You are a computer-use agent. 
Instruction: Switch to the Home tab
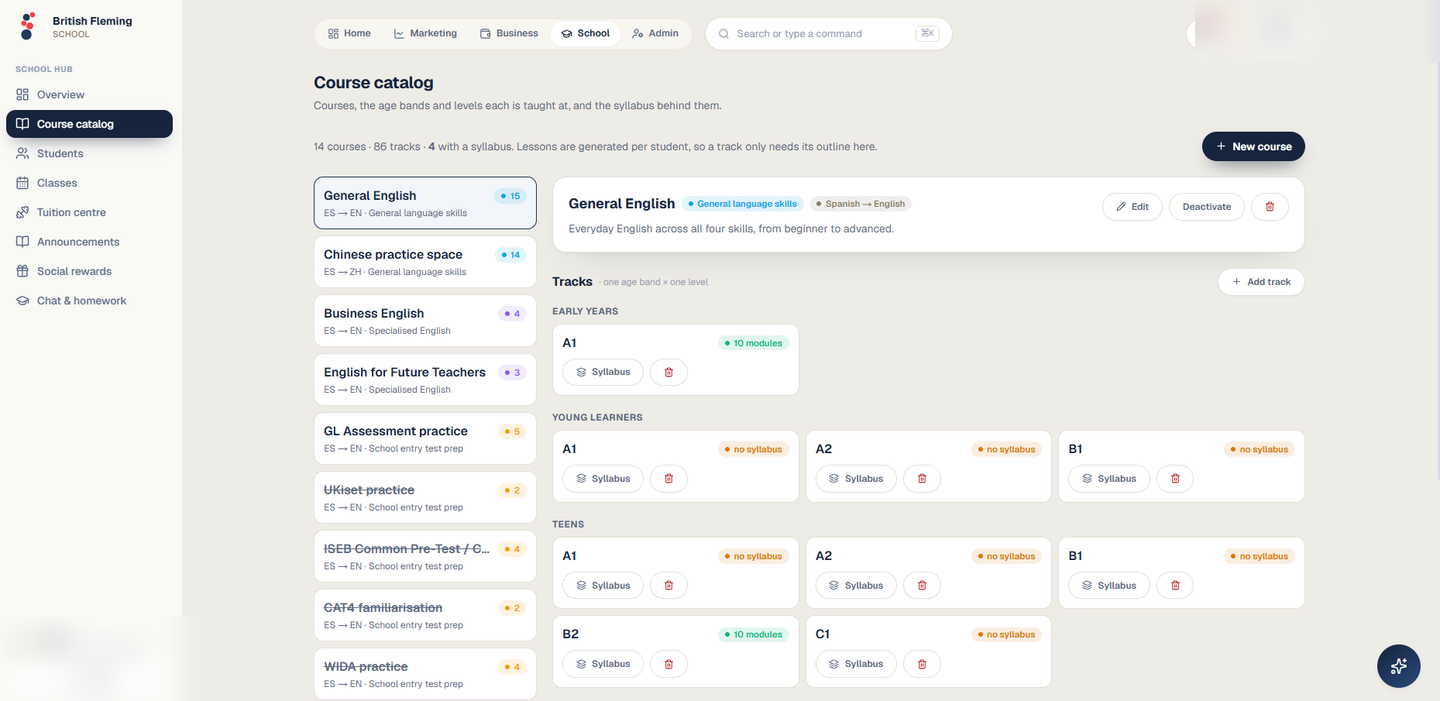(349, 33)
